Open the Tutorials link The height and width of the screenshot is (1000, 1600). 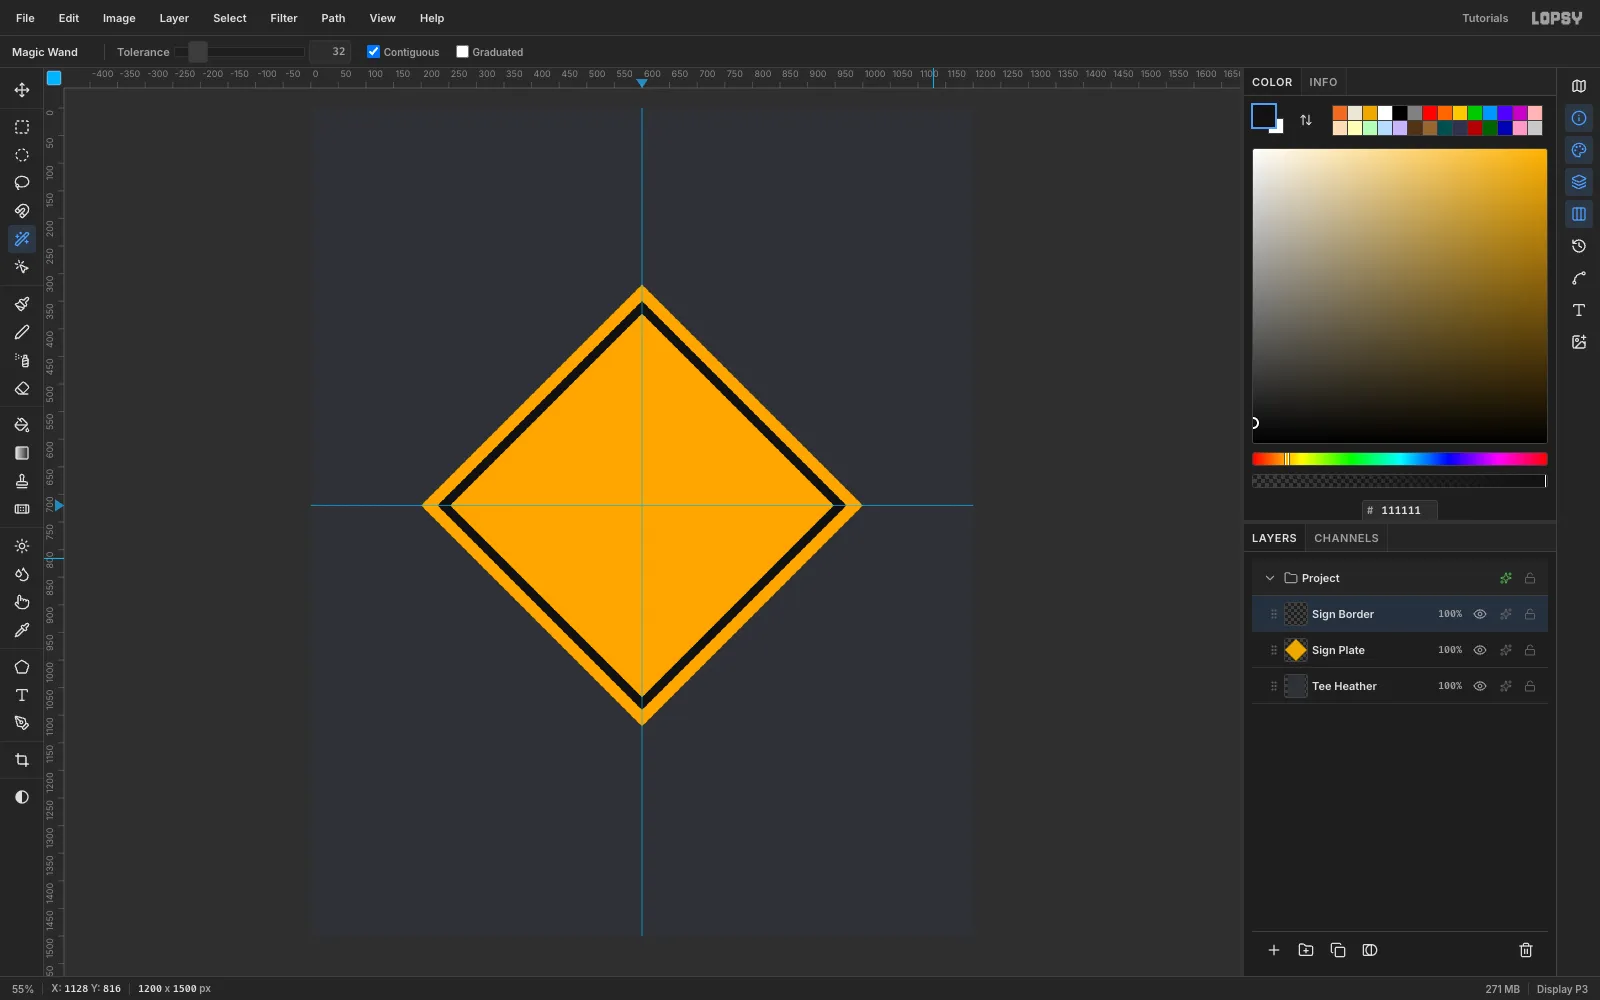point(1485,18)
